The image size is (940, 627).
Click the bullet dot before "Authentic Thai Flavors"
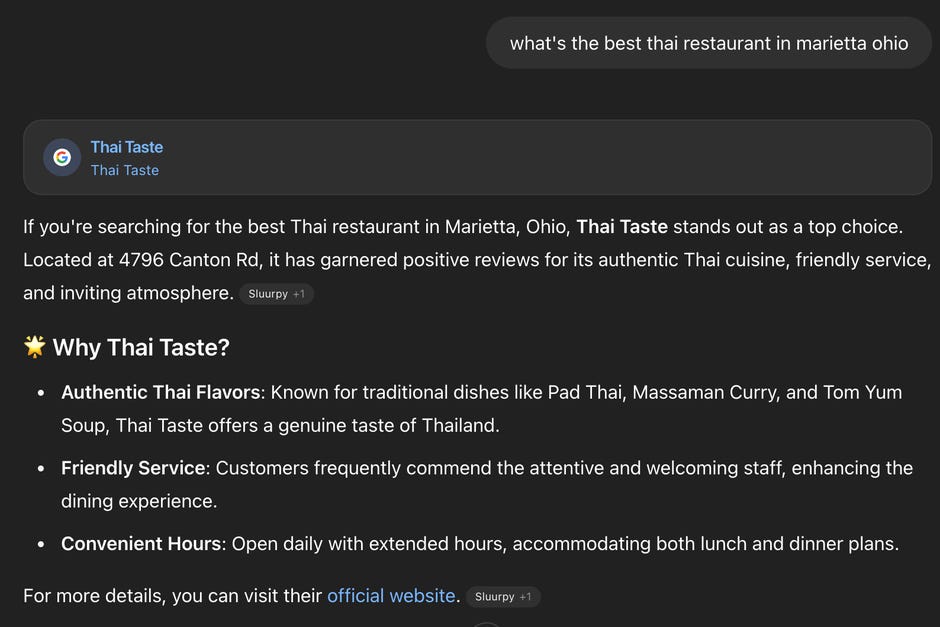[41, 393]
